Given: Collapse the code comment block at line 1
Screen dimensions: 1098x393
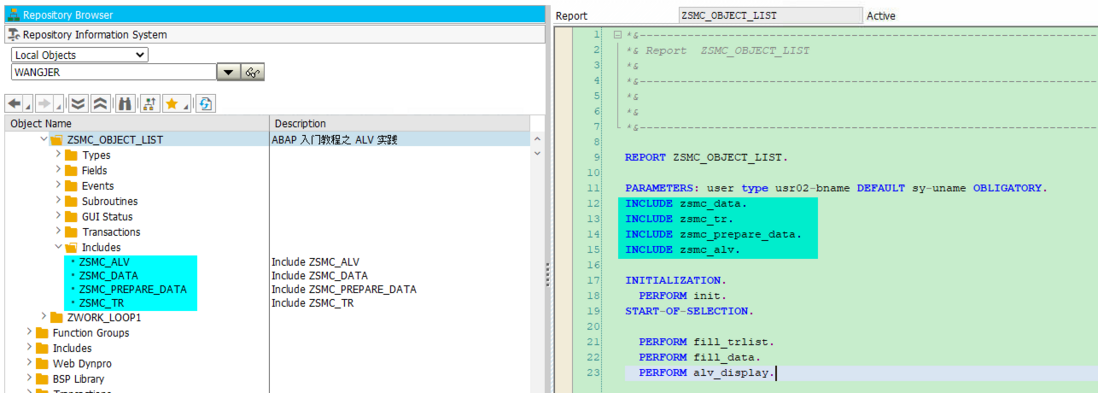Looking at the screenshot, I should click(x=617, y=35).
